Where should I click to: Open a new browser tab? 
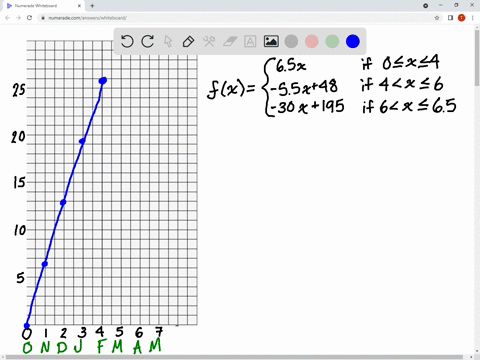tap(92, 6)
